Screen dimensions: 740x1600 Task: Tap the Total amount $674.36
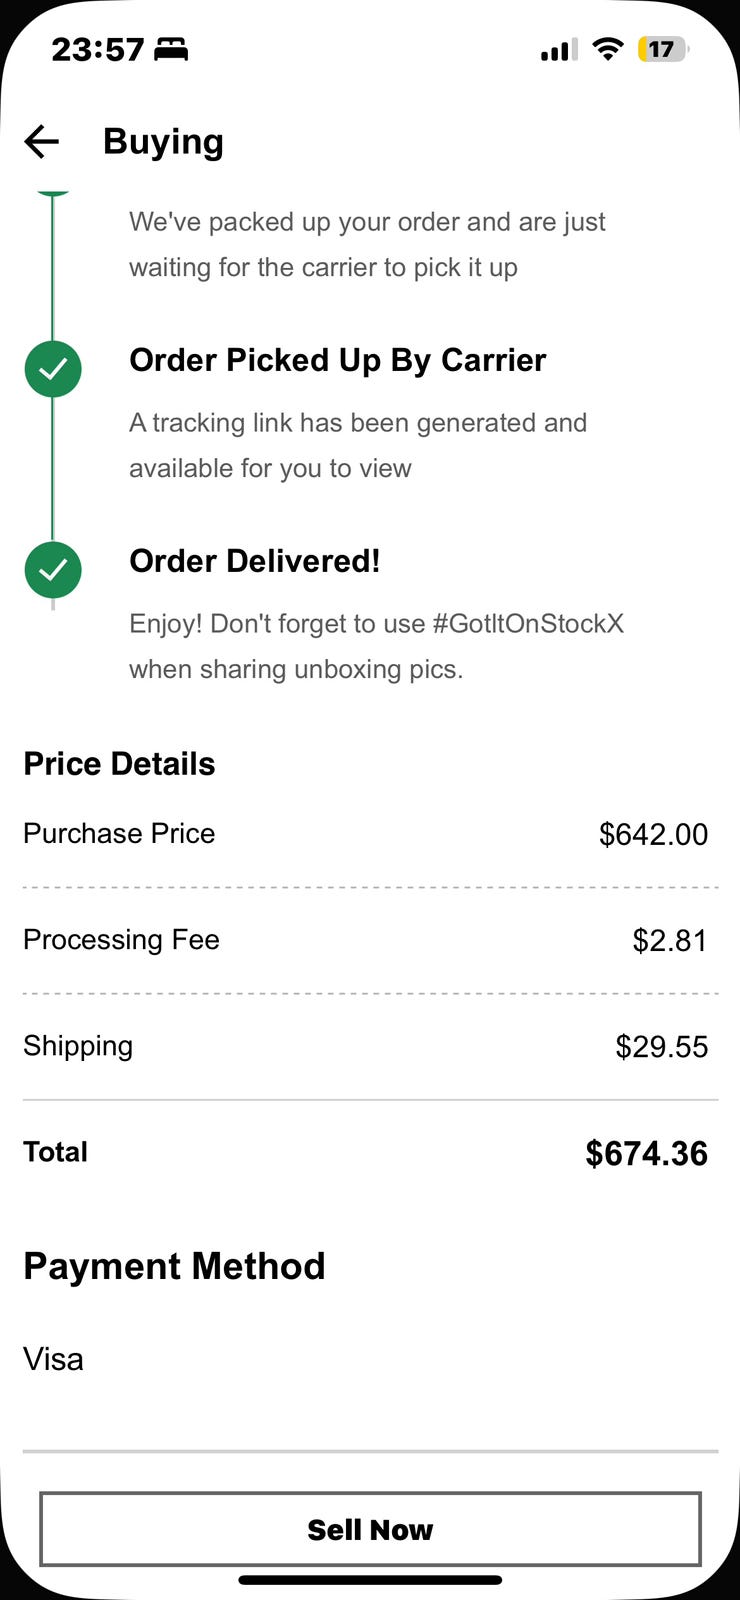(x=646, y=1153)
